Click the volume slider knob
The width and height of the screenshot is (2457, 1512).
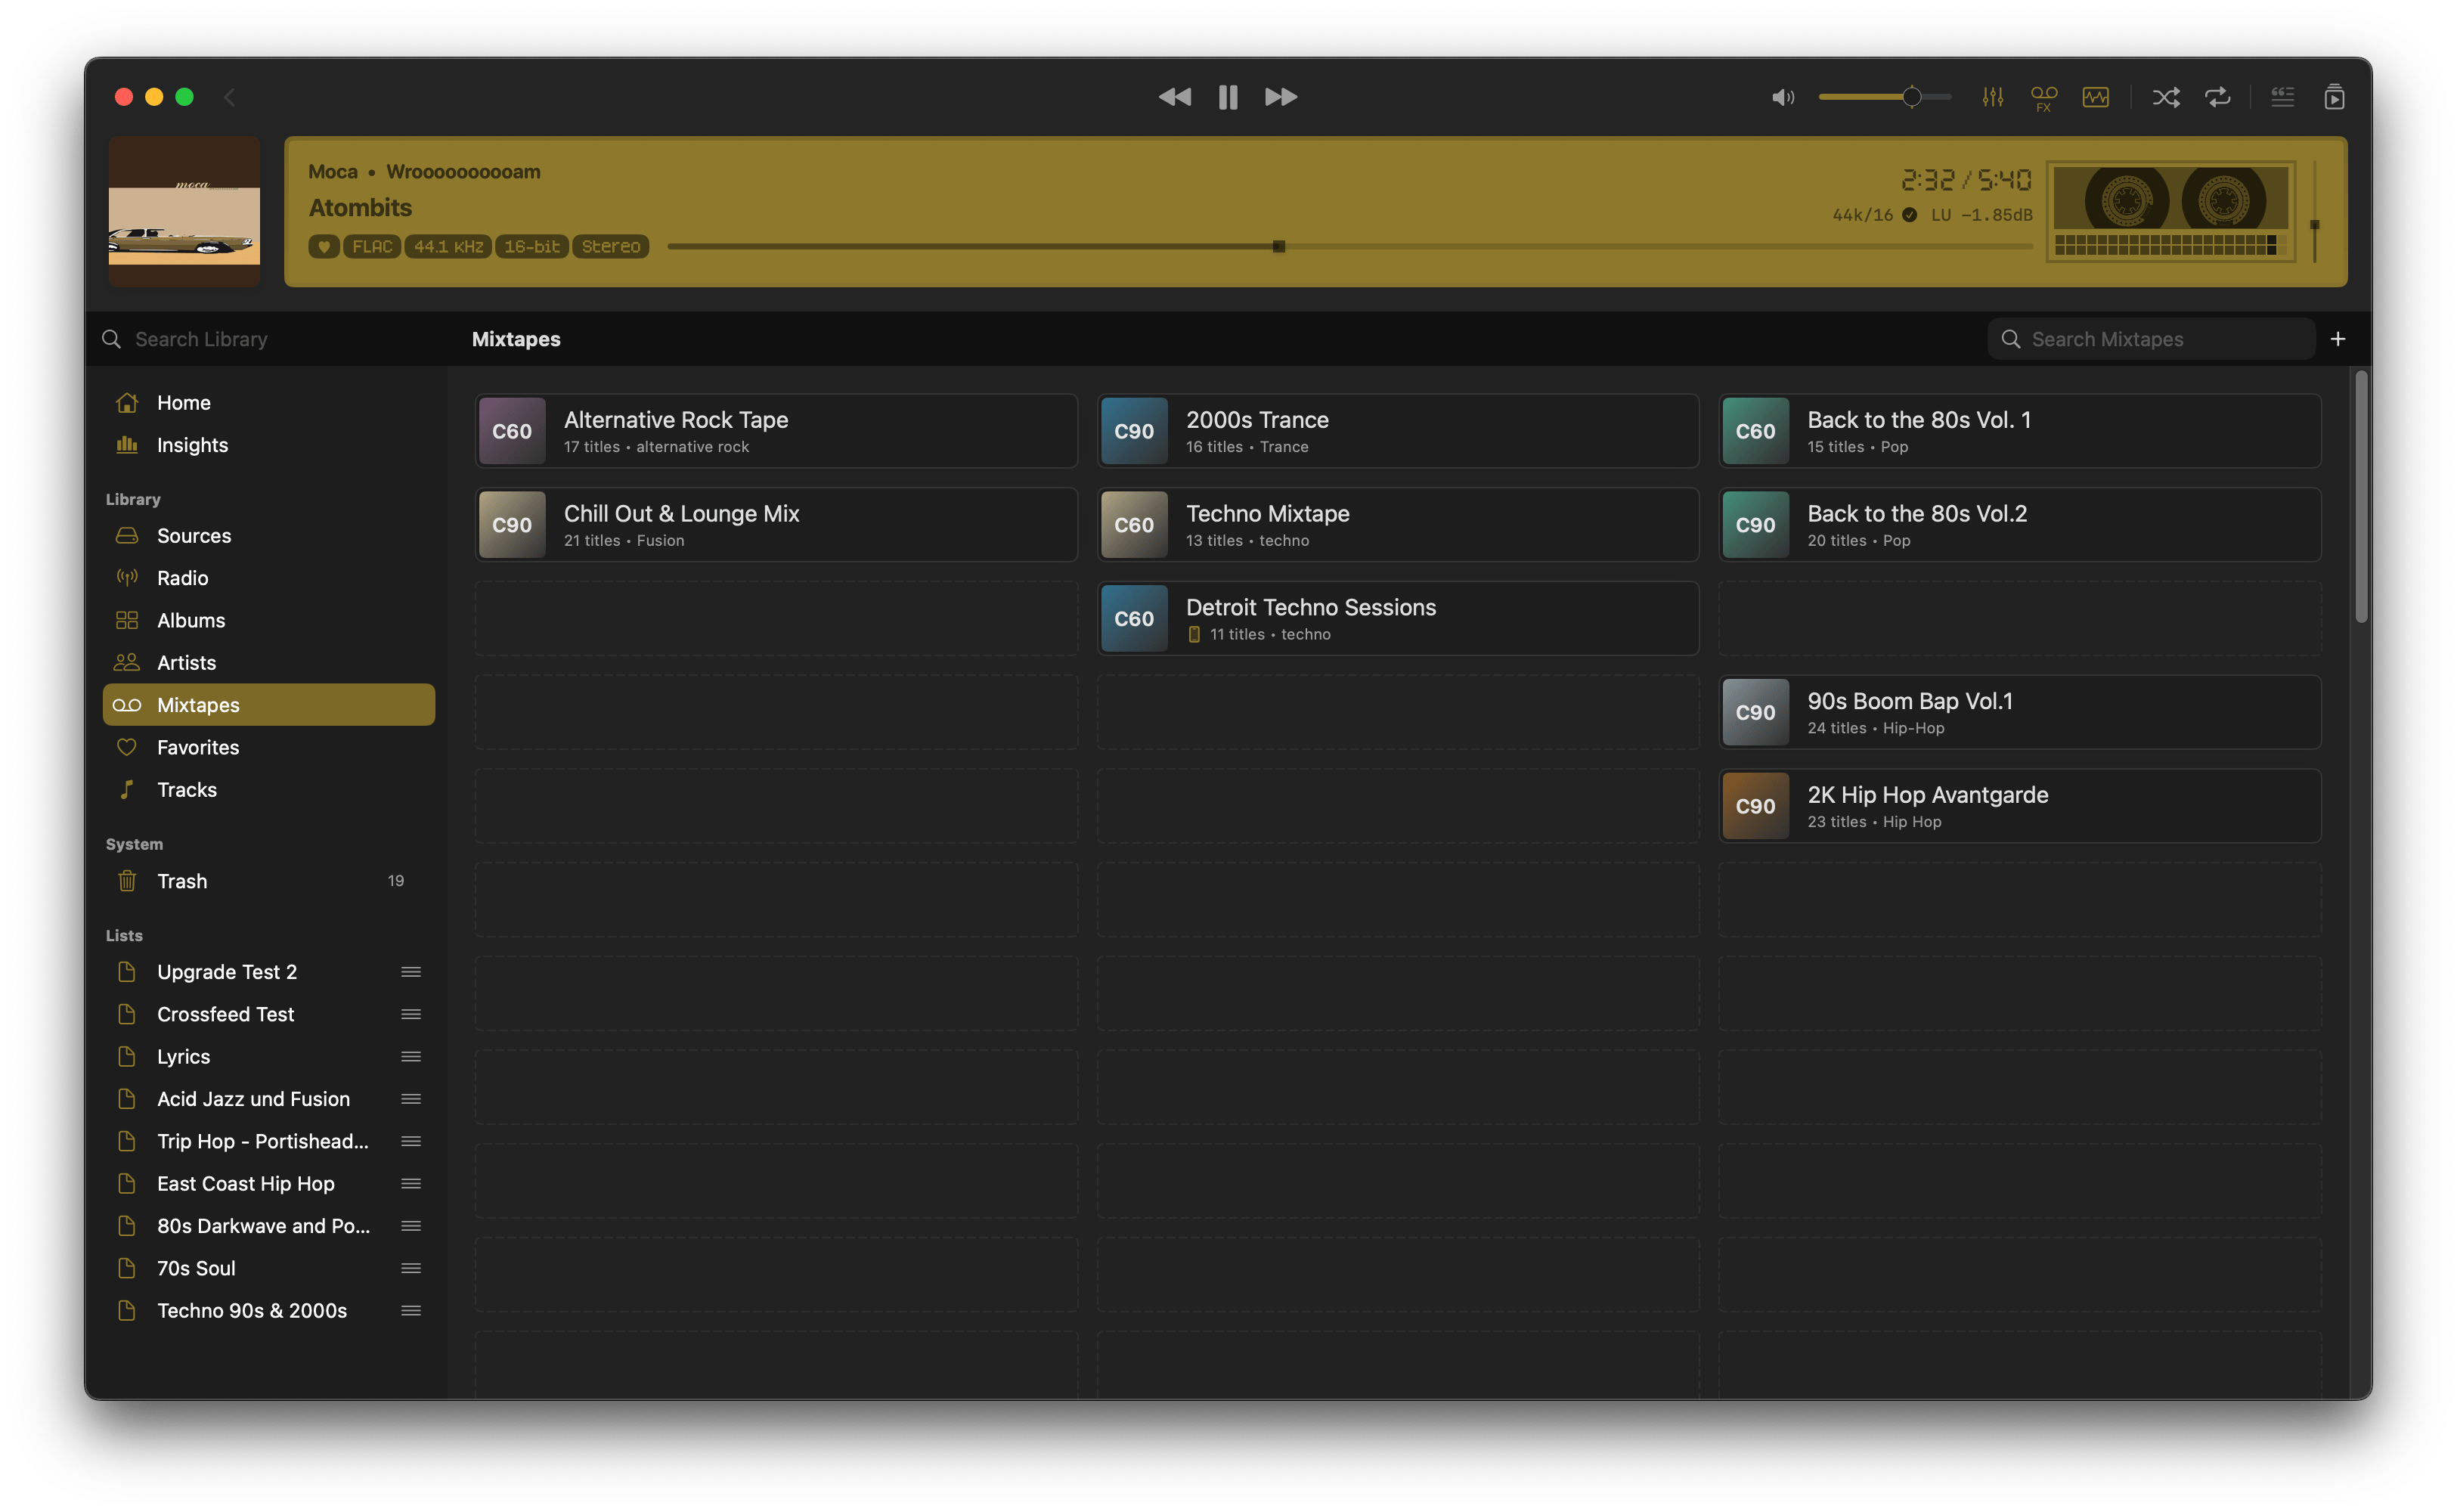[x=1911, y=97]
